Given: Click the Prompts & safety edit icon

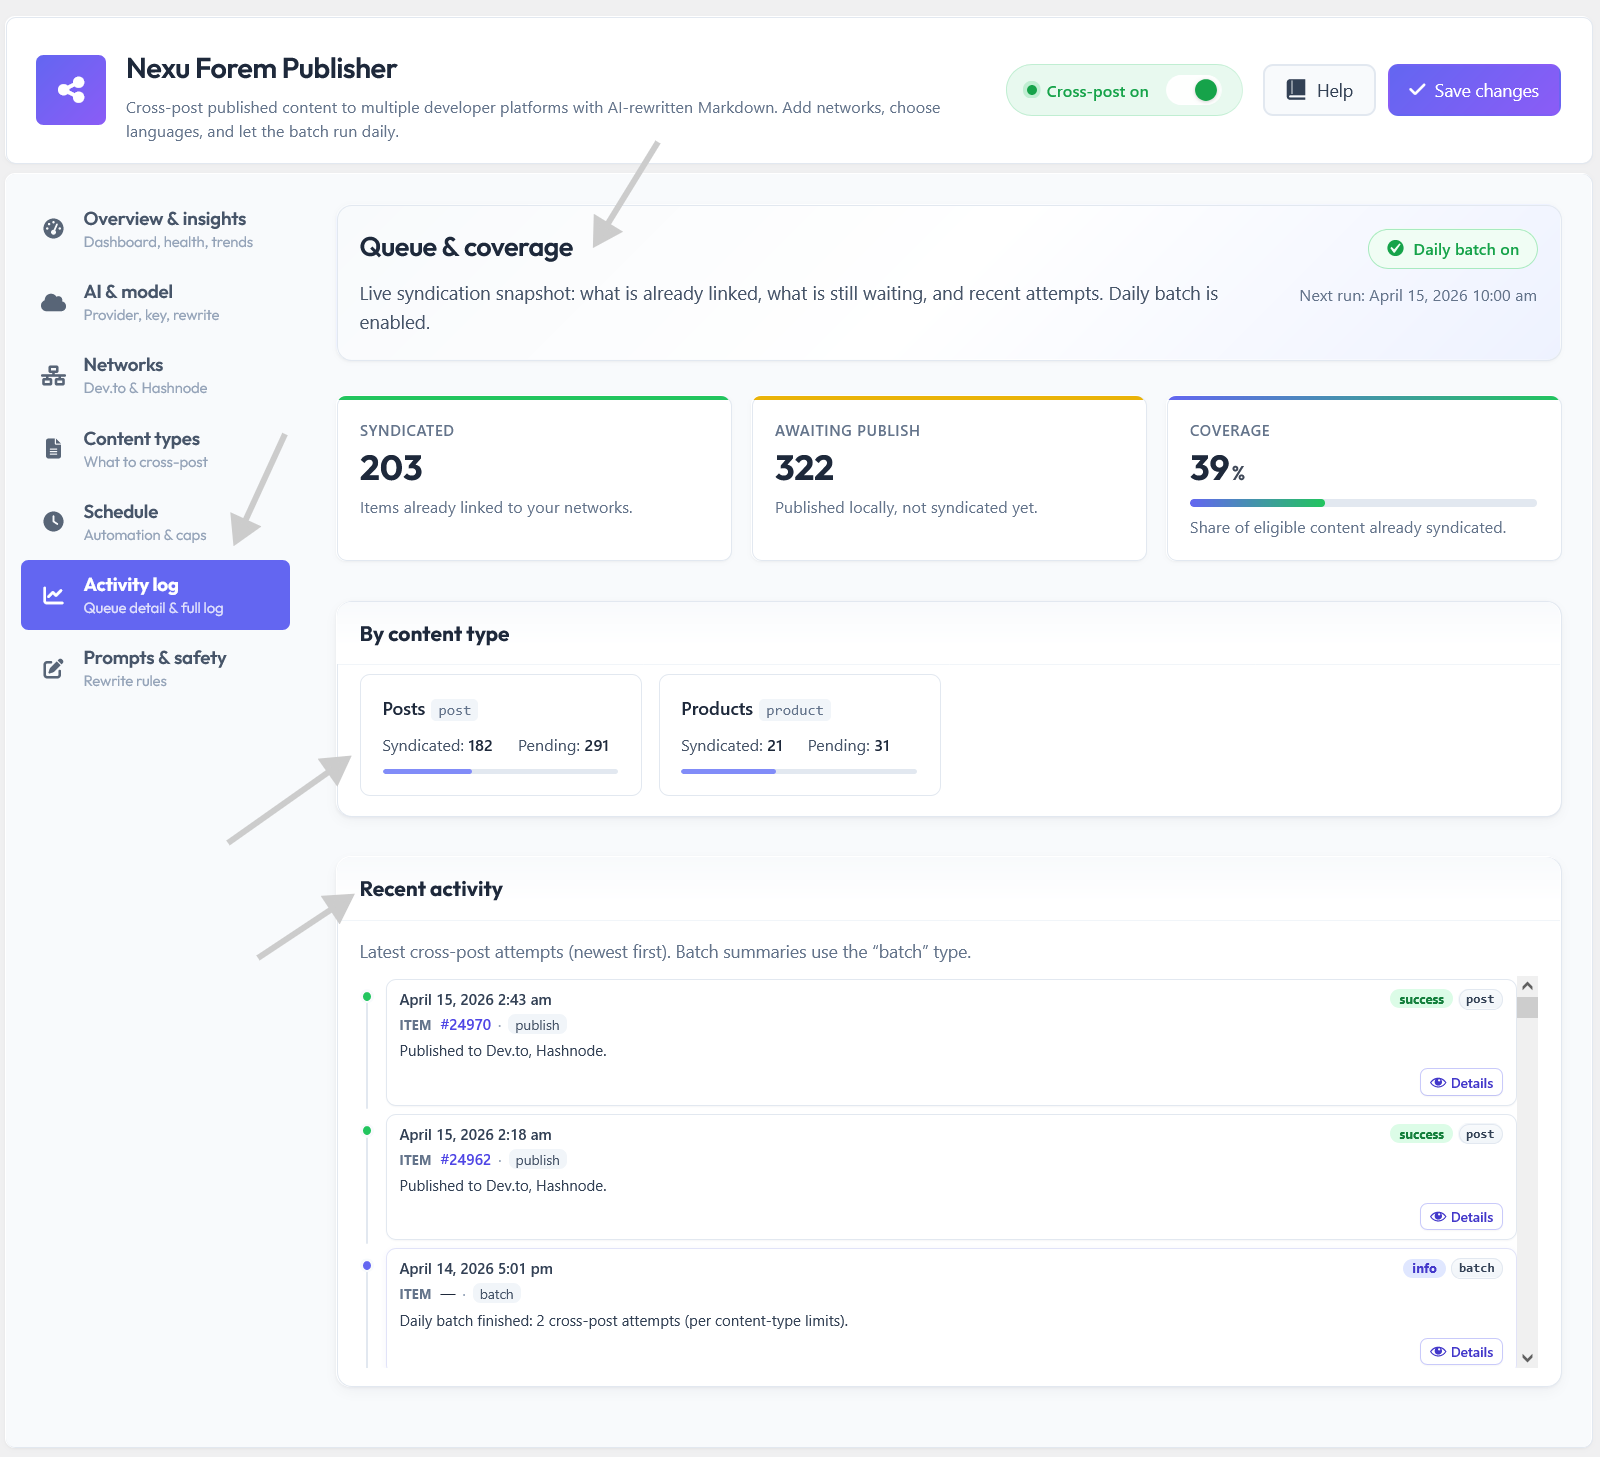Looking at the screenshot, I should 53,668.
